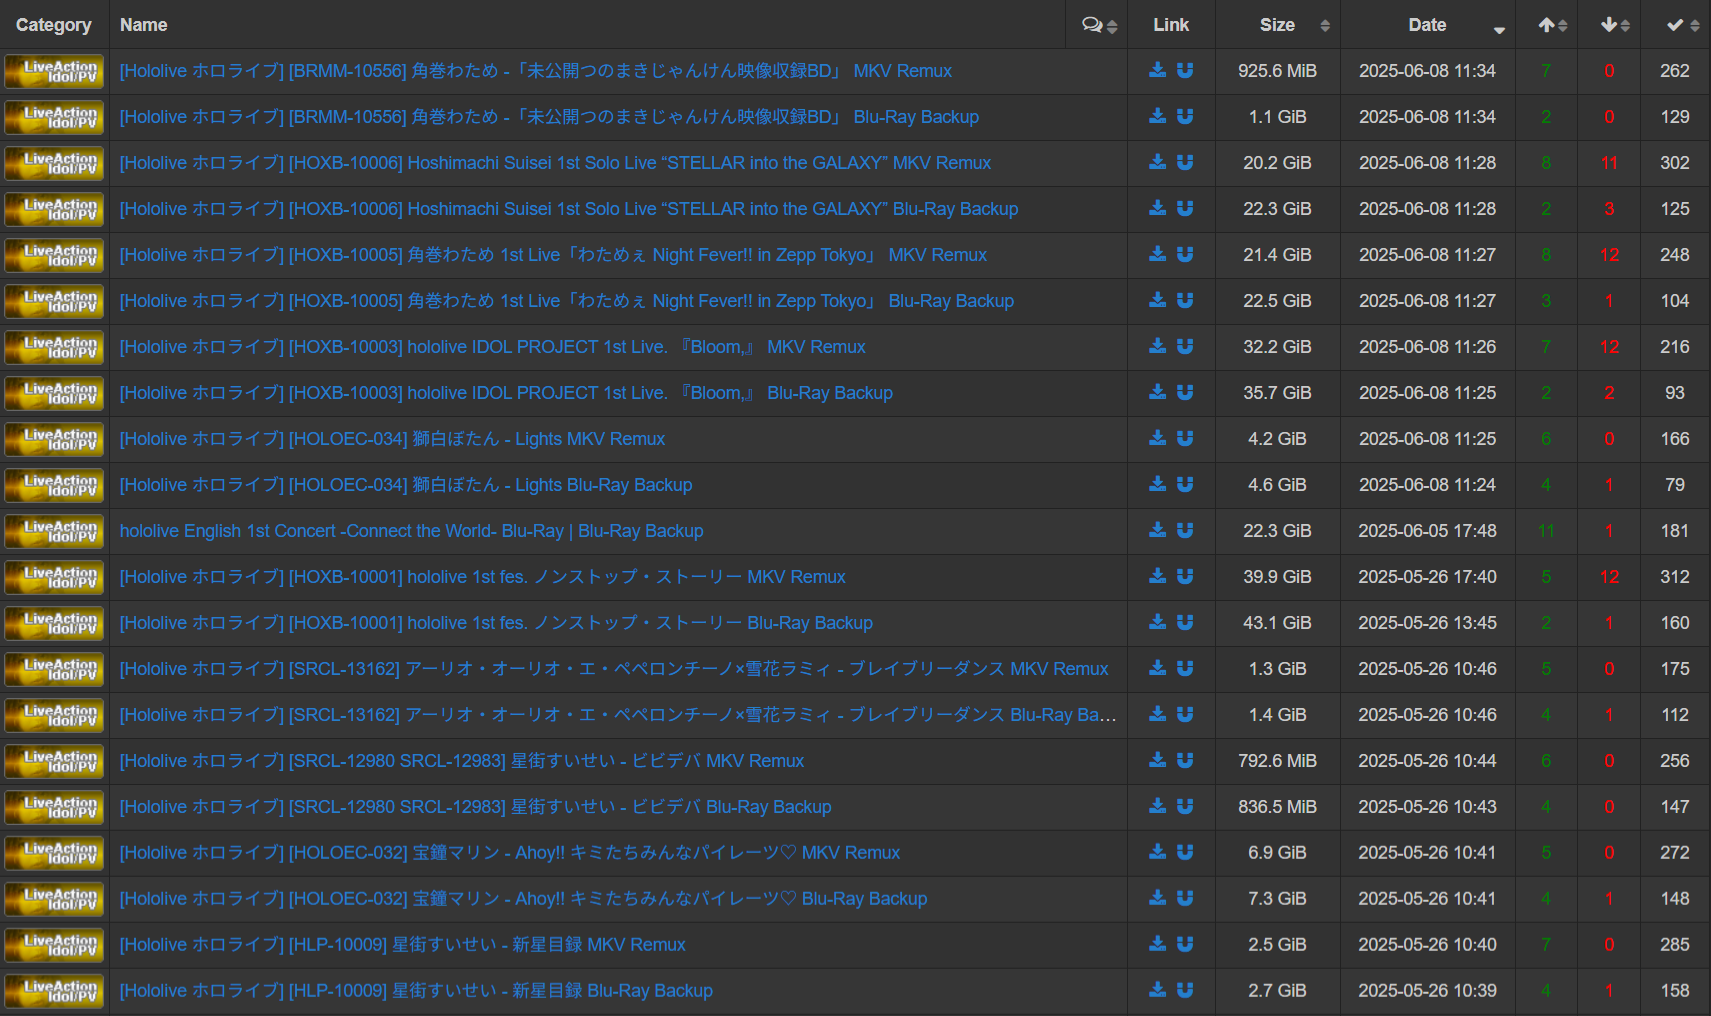Sort the list by Size column
The width and height of the screenshot is (1711, 1016).
(1278, 25)
